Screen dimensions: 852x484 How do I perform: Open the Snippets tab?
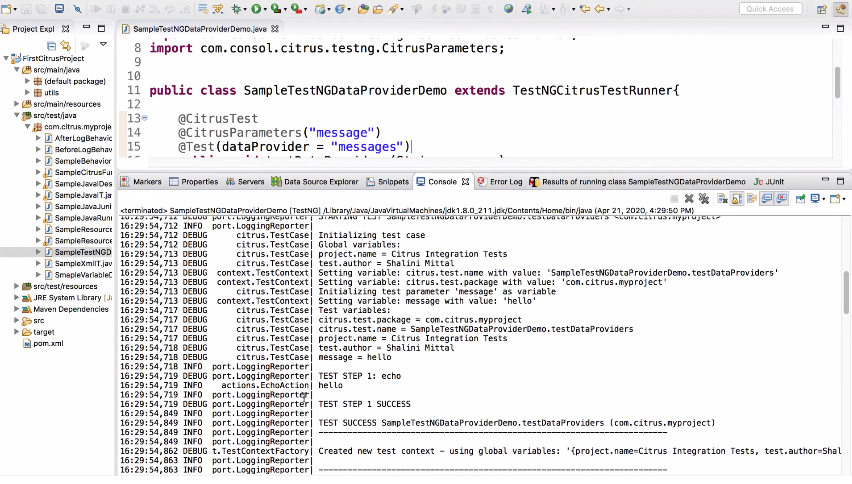pyautogui.click(x=387, y=182)
